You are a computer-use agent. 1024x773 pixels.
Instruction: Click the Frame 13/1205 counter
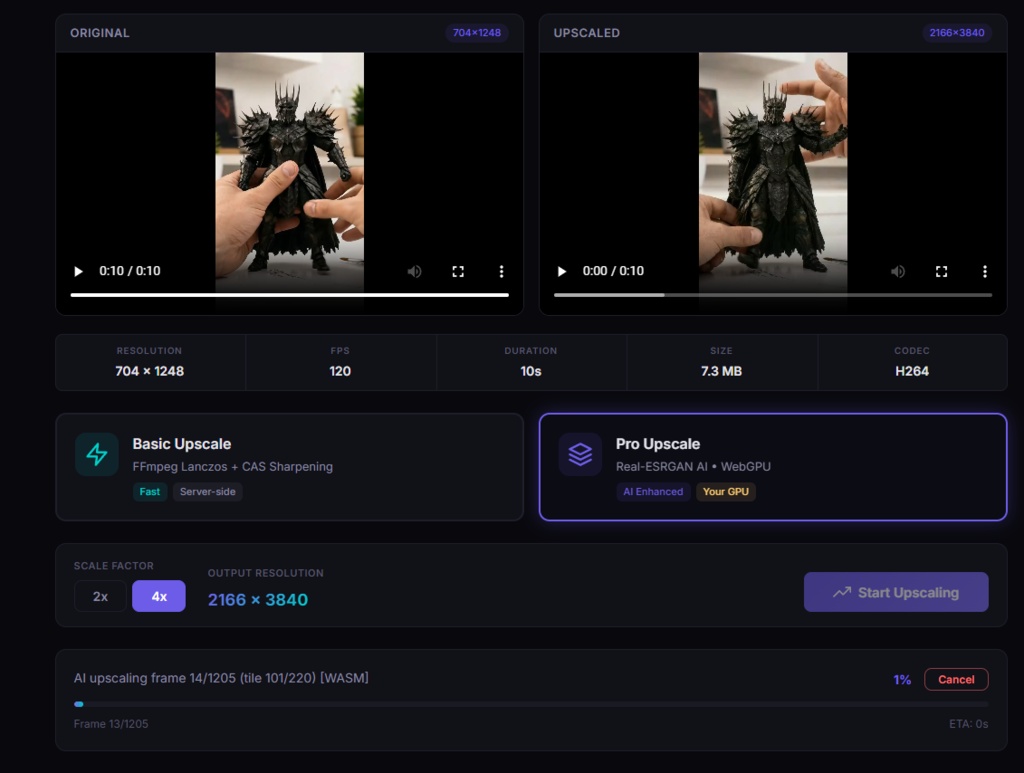pyautogui.click(x=111, y=723)
